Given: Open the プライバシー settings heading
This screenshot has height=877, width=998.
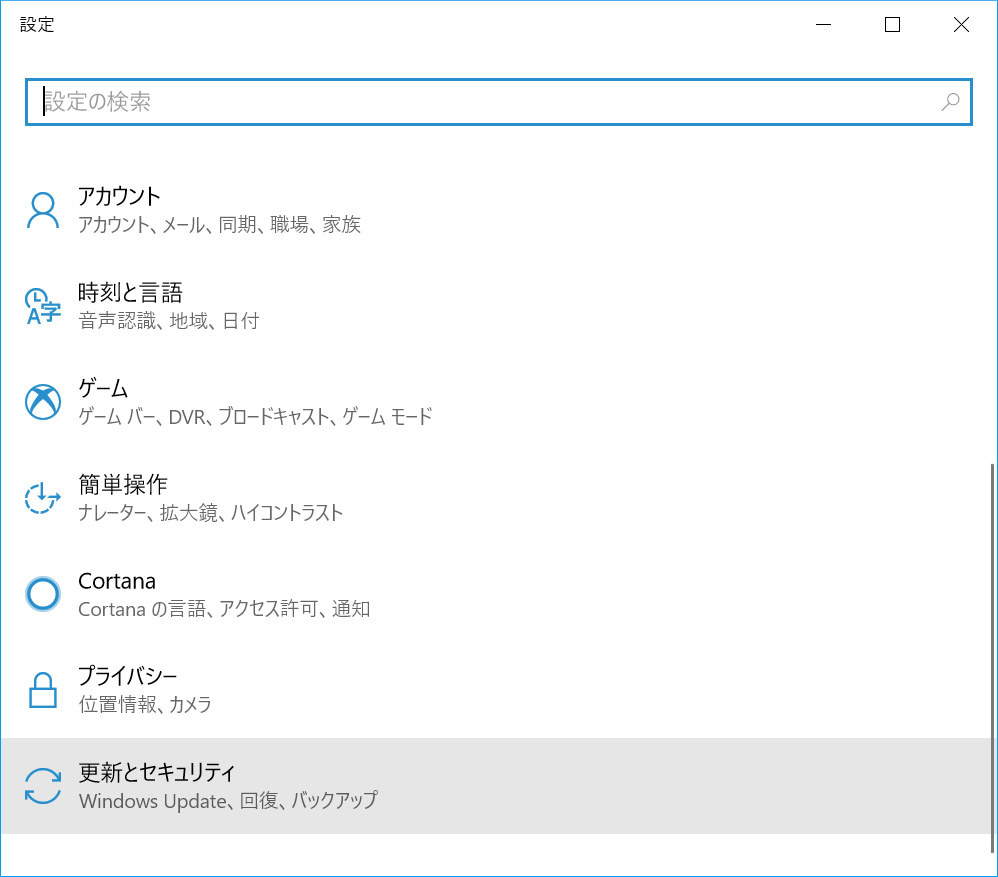Looking at the screenshot, I should (x=127, y=676).
